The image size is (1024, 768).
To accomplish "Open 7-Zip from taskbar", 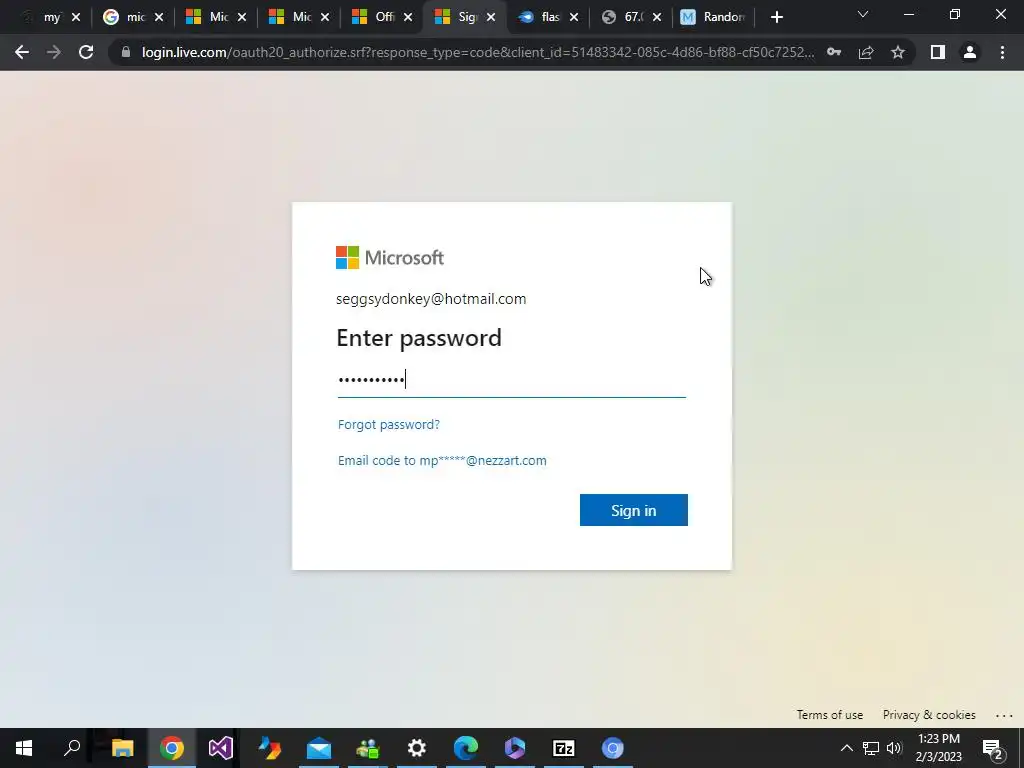I will tap(564, 748).
